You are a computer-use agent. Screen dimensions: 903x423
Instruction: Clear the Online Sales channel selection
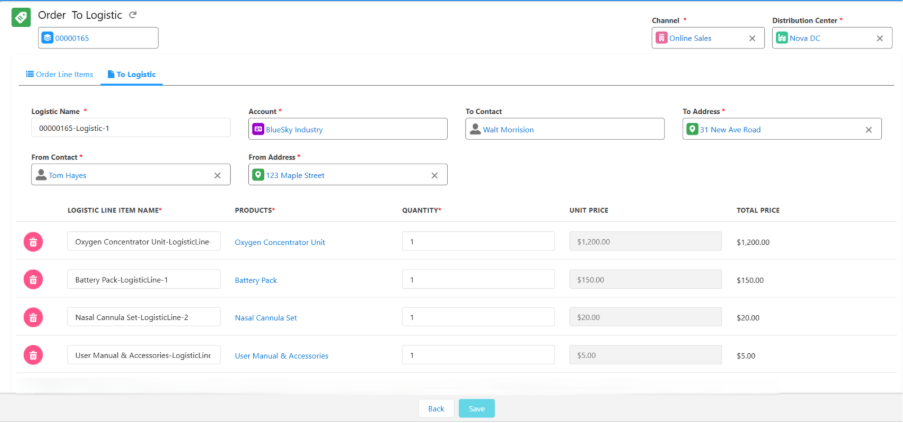click(x=752, y=38)
